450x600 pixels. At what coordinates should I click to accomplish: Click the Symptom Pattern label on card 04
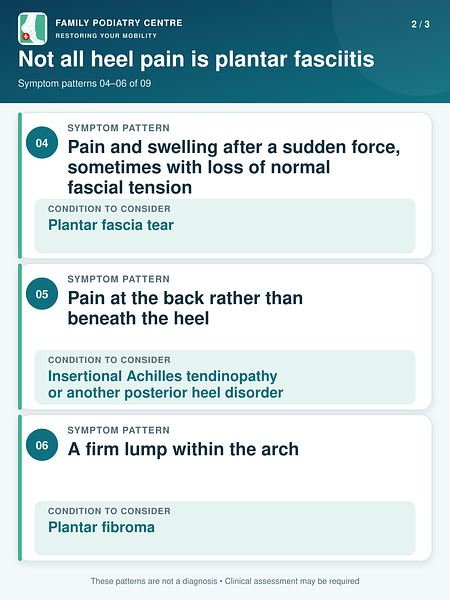click(119, 128)
